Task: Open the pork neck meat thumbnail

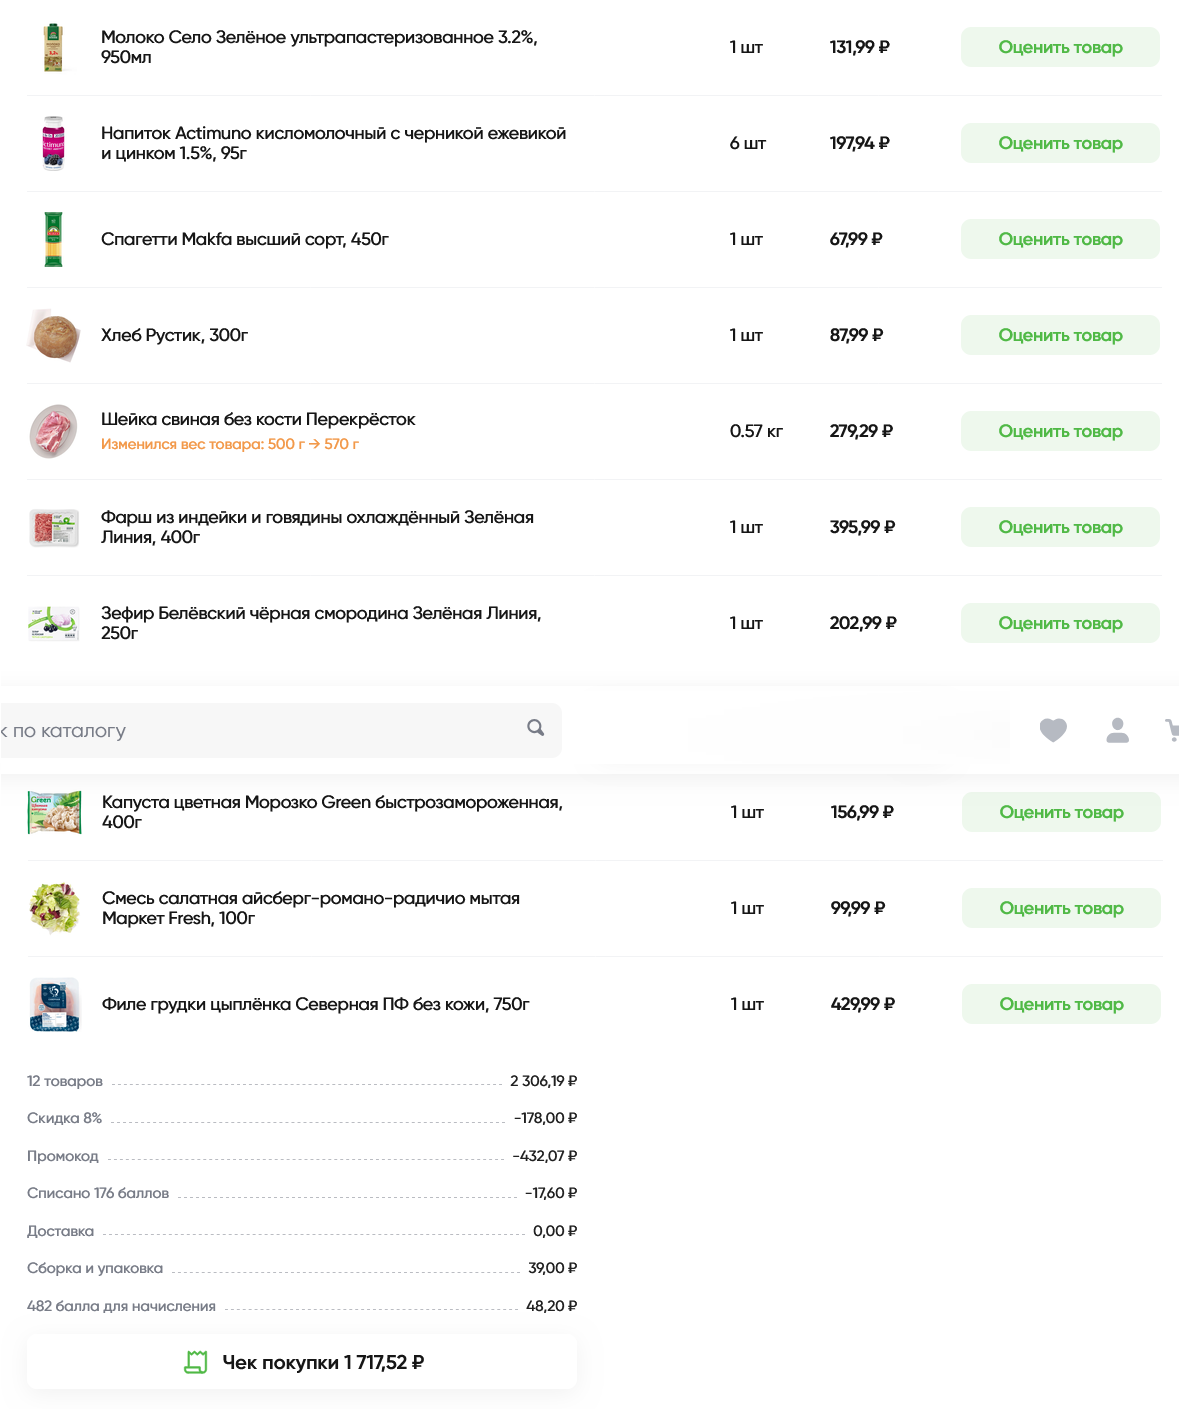Action: point(54,431)
